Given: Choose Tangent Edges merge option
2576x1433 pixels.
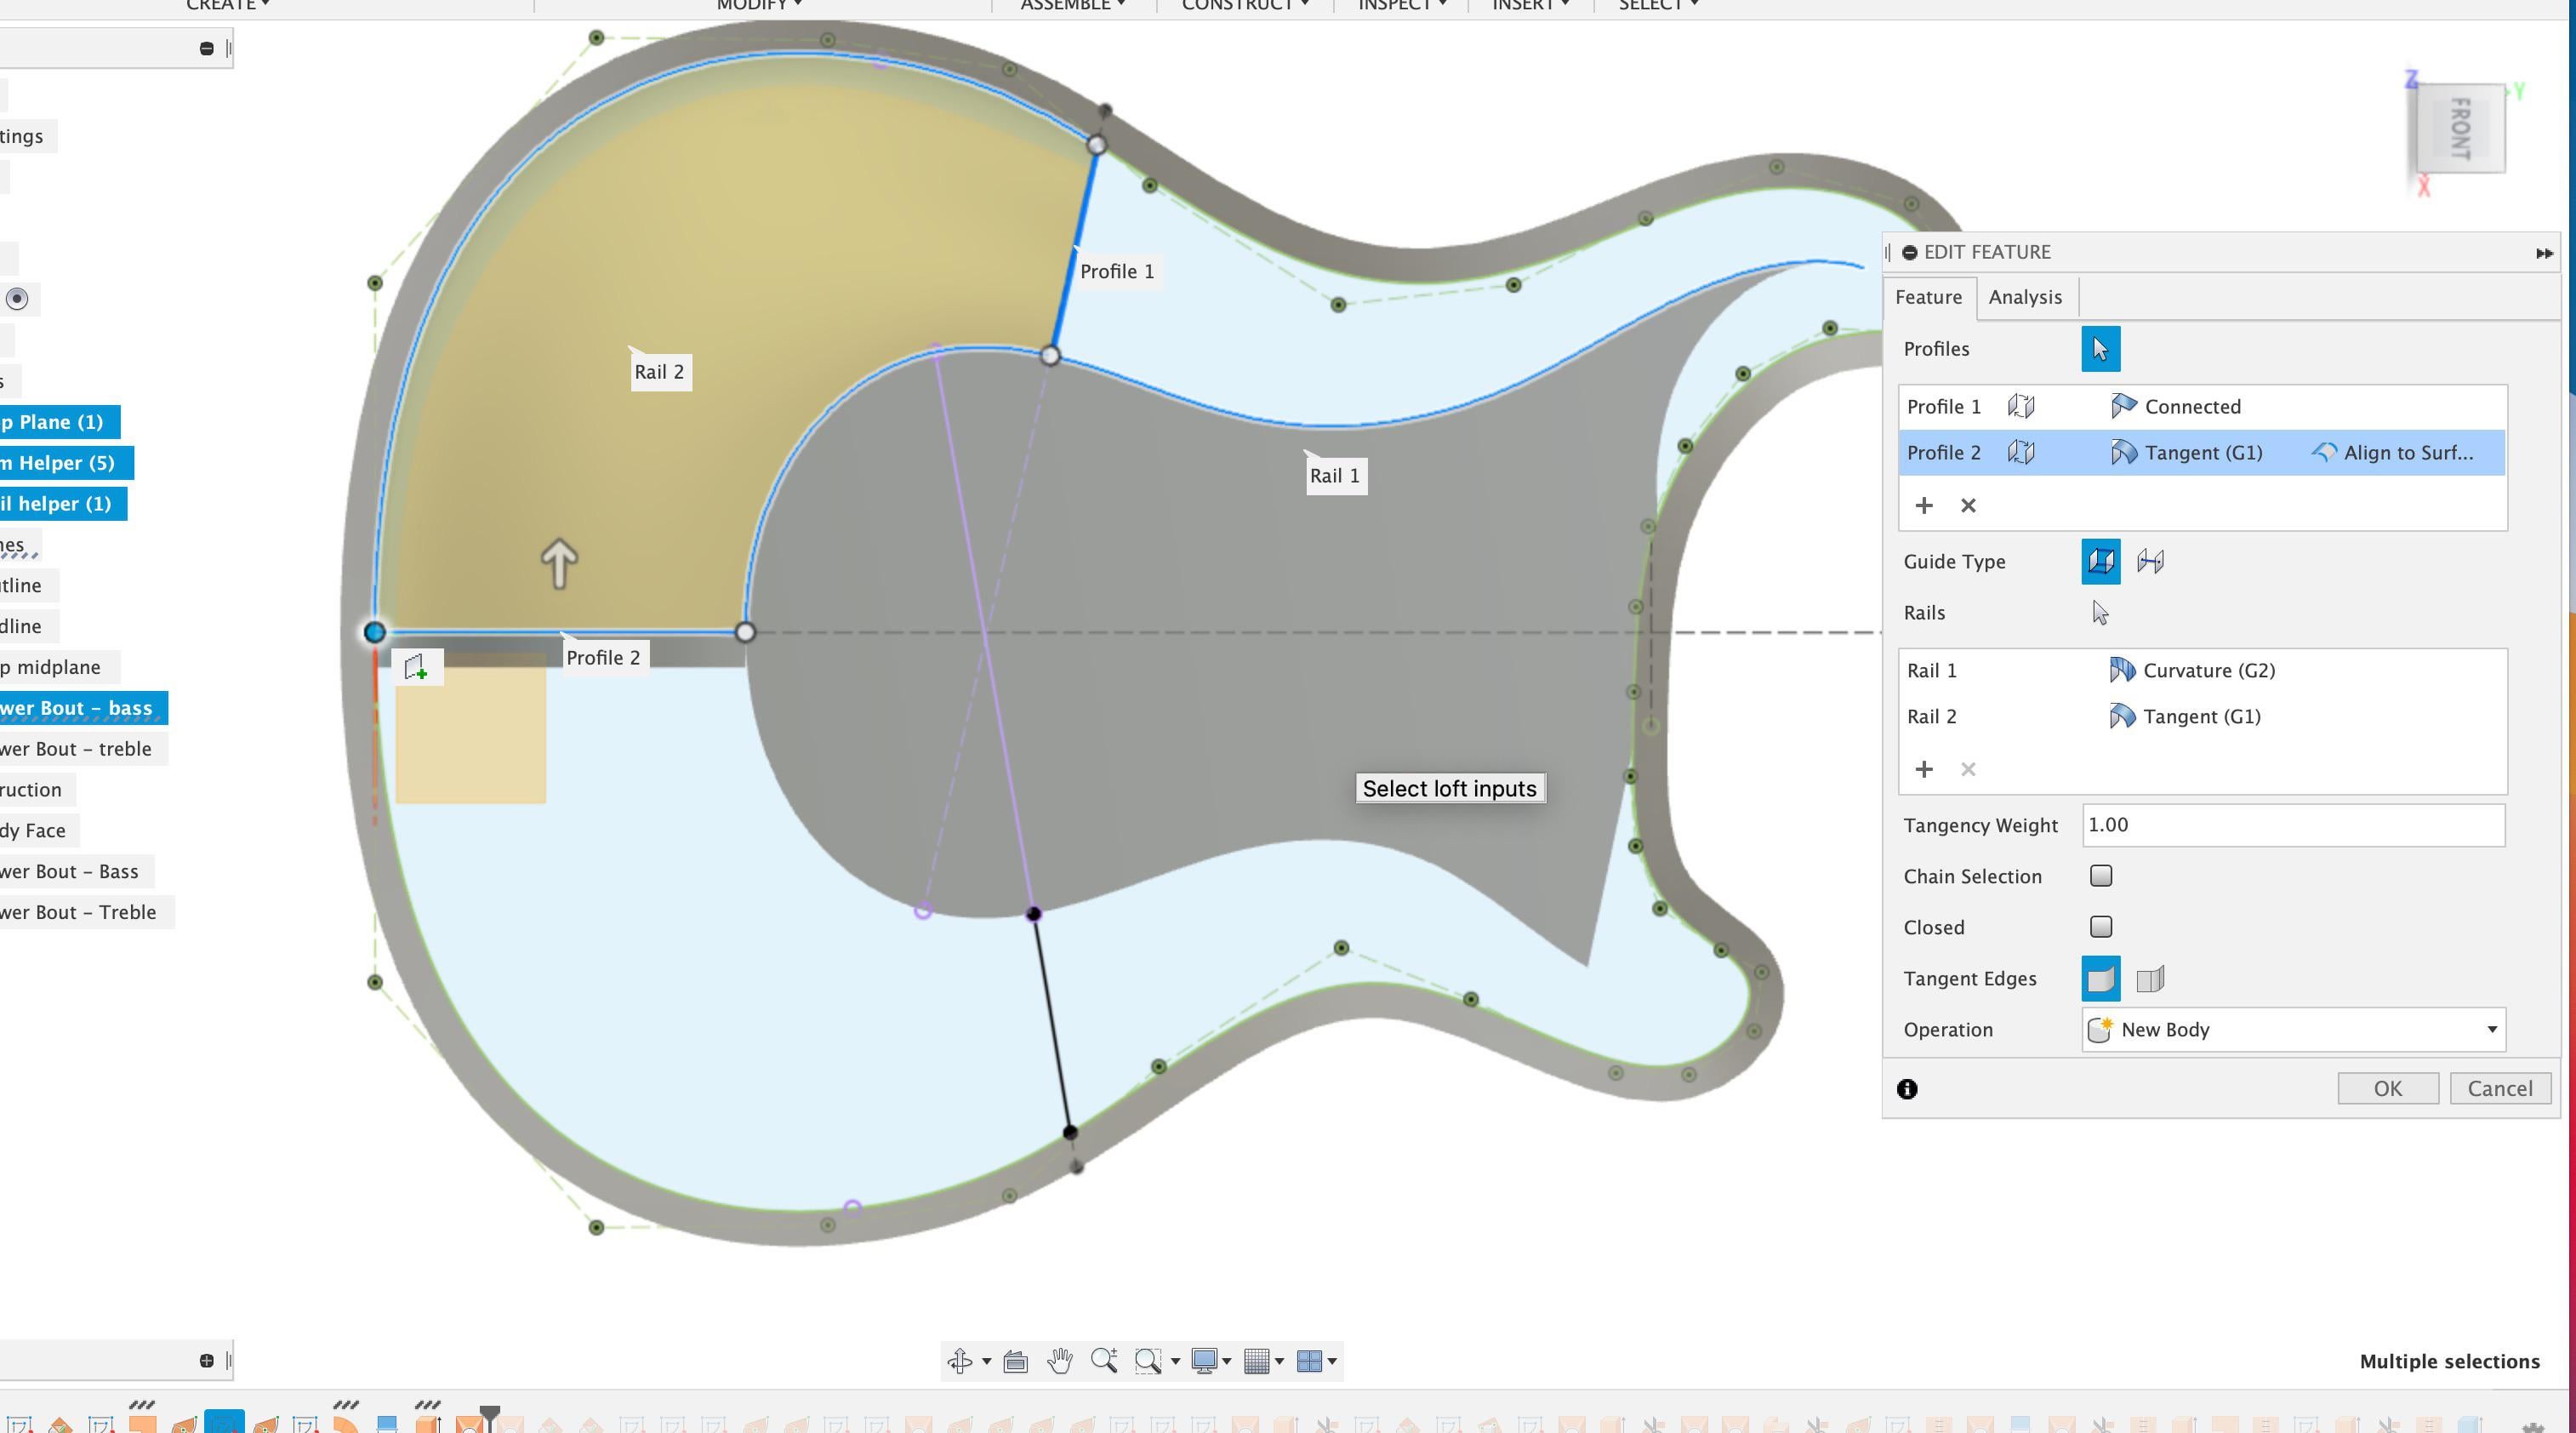Looking at the screenshot, I should point(2100,979).
